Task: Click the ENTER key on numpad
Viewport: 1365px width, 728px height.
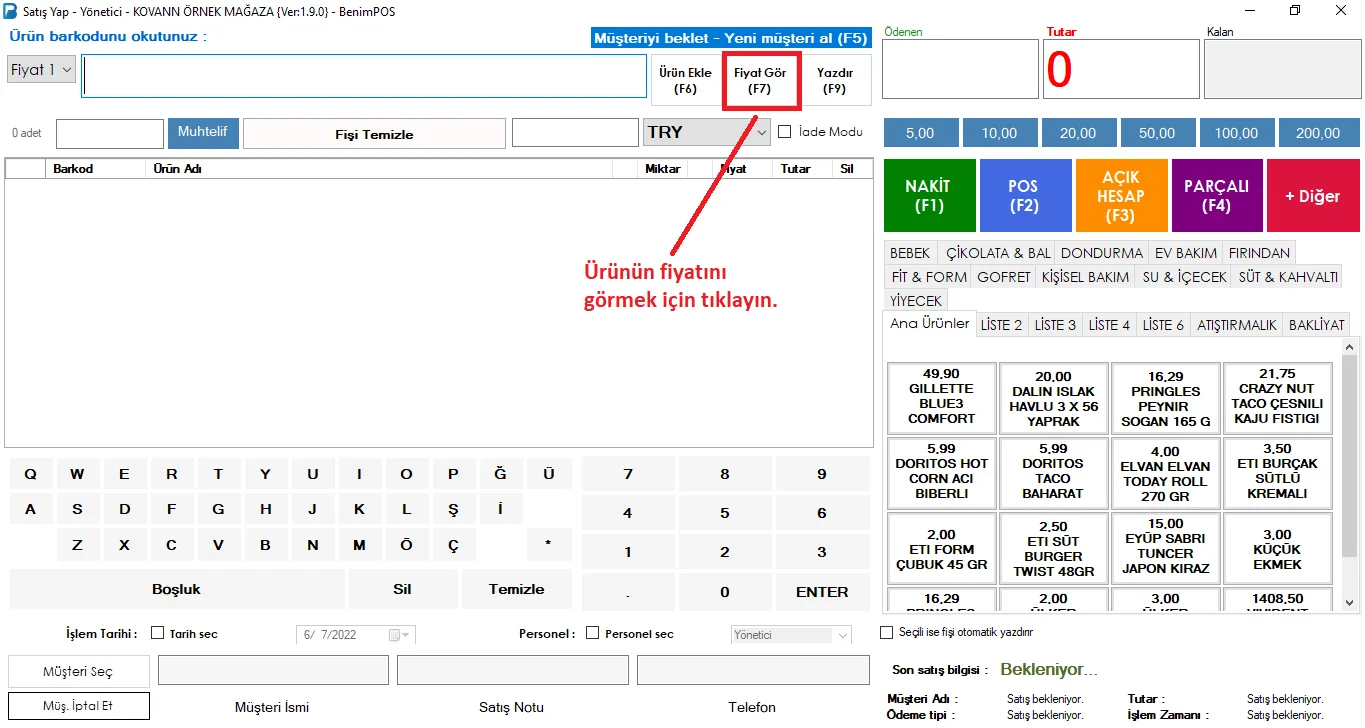Action: (822, 592)
